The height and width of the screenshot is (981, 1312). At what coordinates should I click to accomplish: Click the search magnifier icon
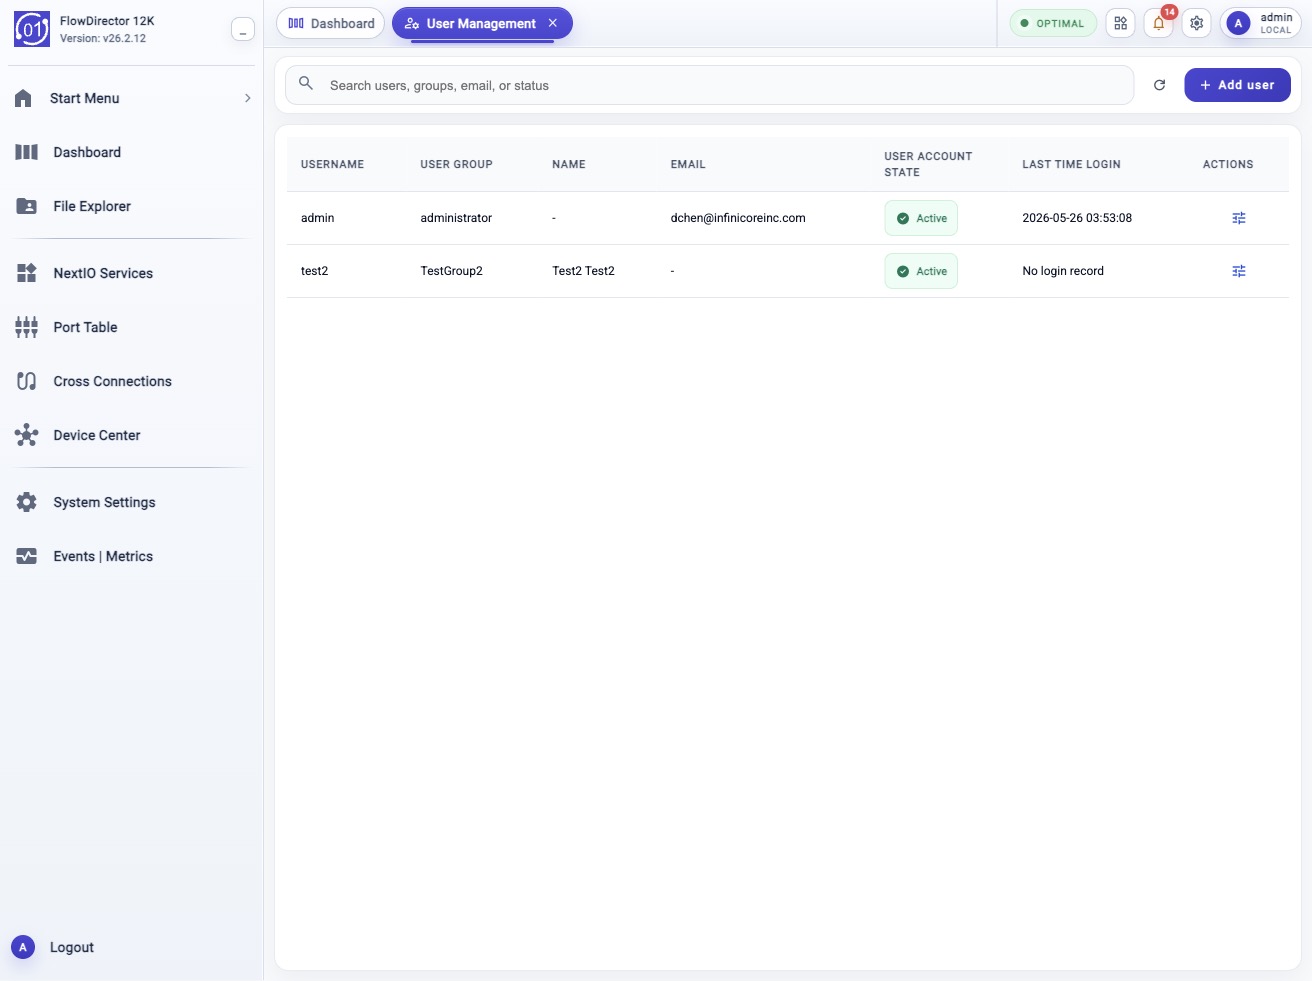click(x=306, y=84)
